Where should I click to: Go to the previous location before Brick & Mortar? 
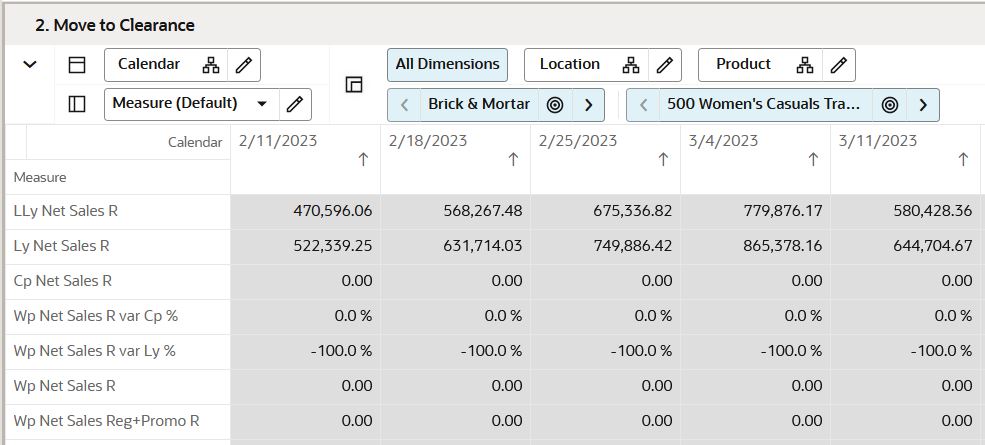pos(405,105)
